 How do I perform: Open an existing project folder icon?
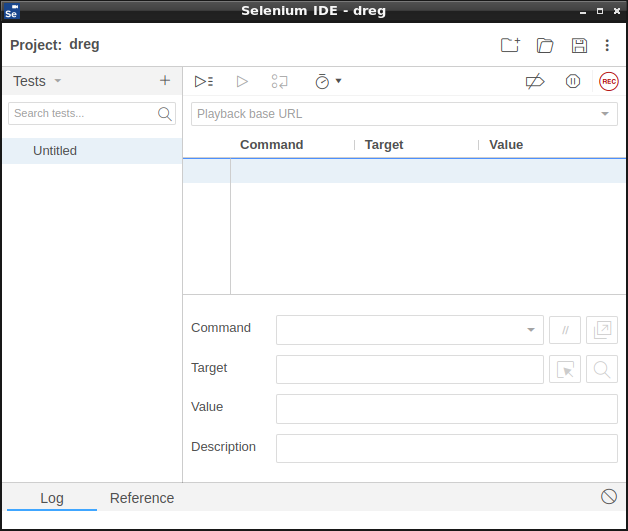coord(545,45)
